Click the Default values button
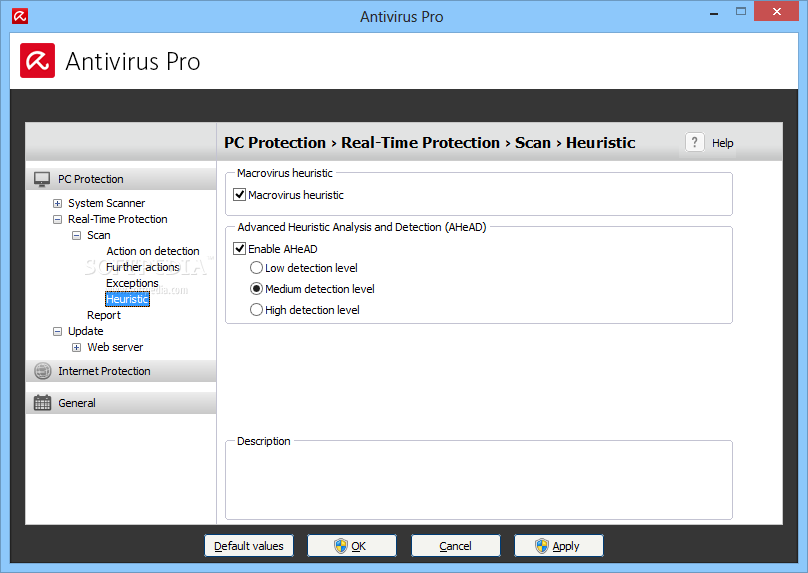The image size is (808, 573). [x=249, y=546]
